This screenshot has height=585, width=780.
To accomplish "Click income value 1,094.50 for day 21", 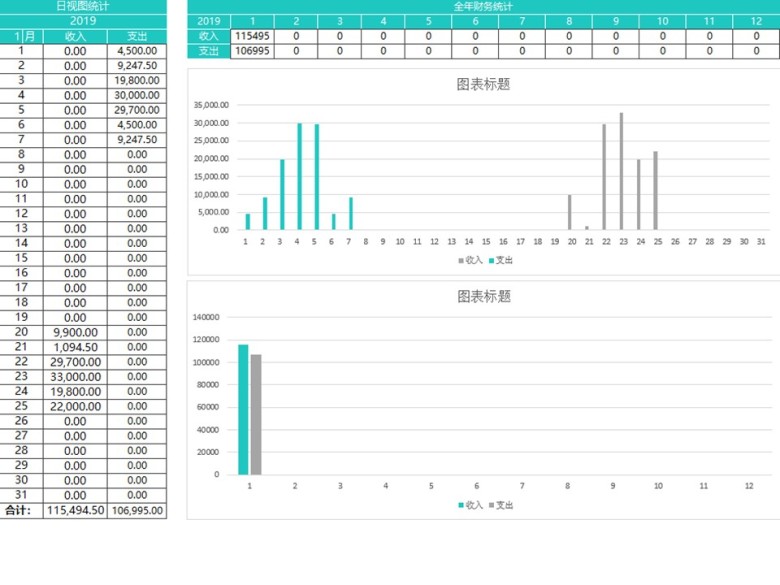I will 75,347.
